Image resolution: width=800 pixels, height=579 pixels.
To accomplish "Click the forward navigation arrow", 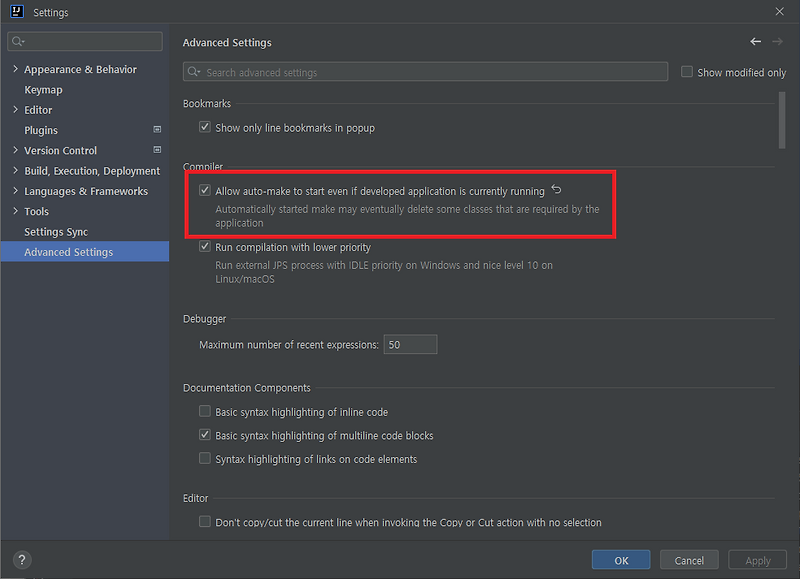I will coord(777,42).
